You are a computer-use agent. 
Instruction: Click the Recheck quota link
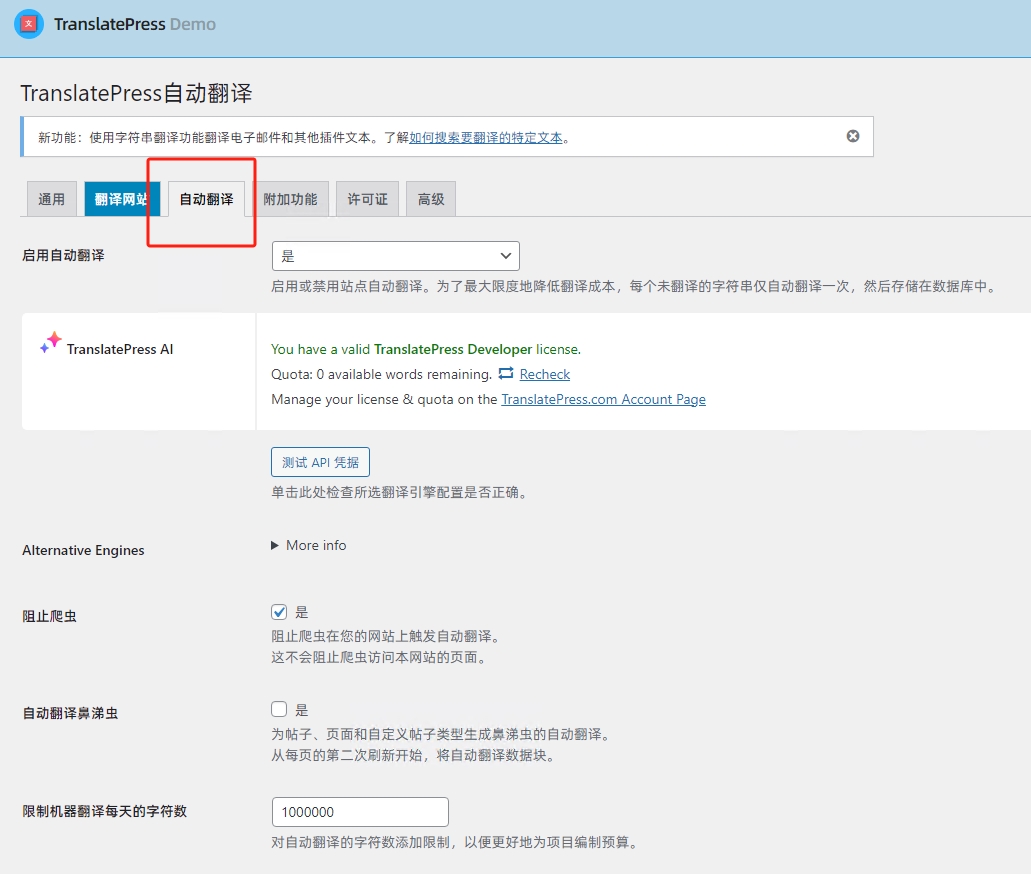544,374
